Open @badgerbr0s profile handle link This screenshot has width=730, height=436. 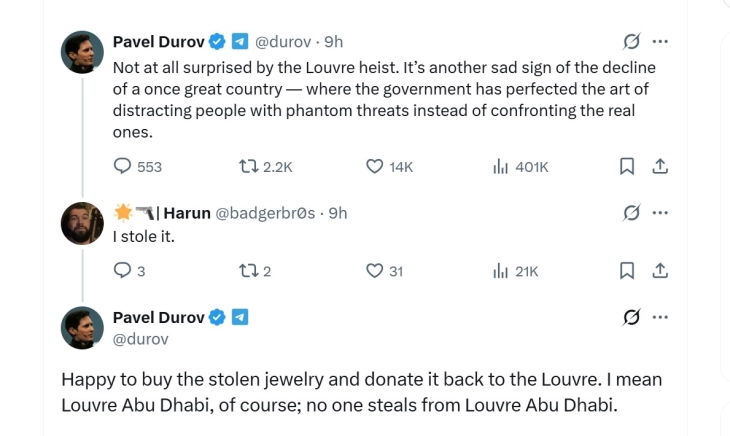265,213
